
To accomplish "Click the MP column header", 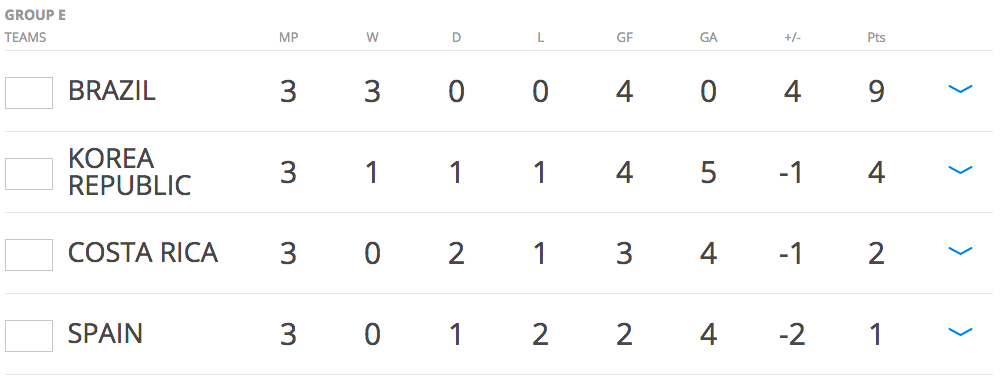I will (288, 38).
